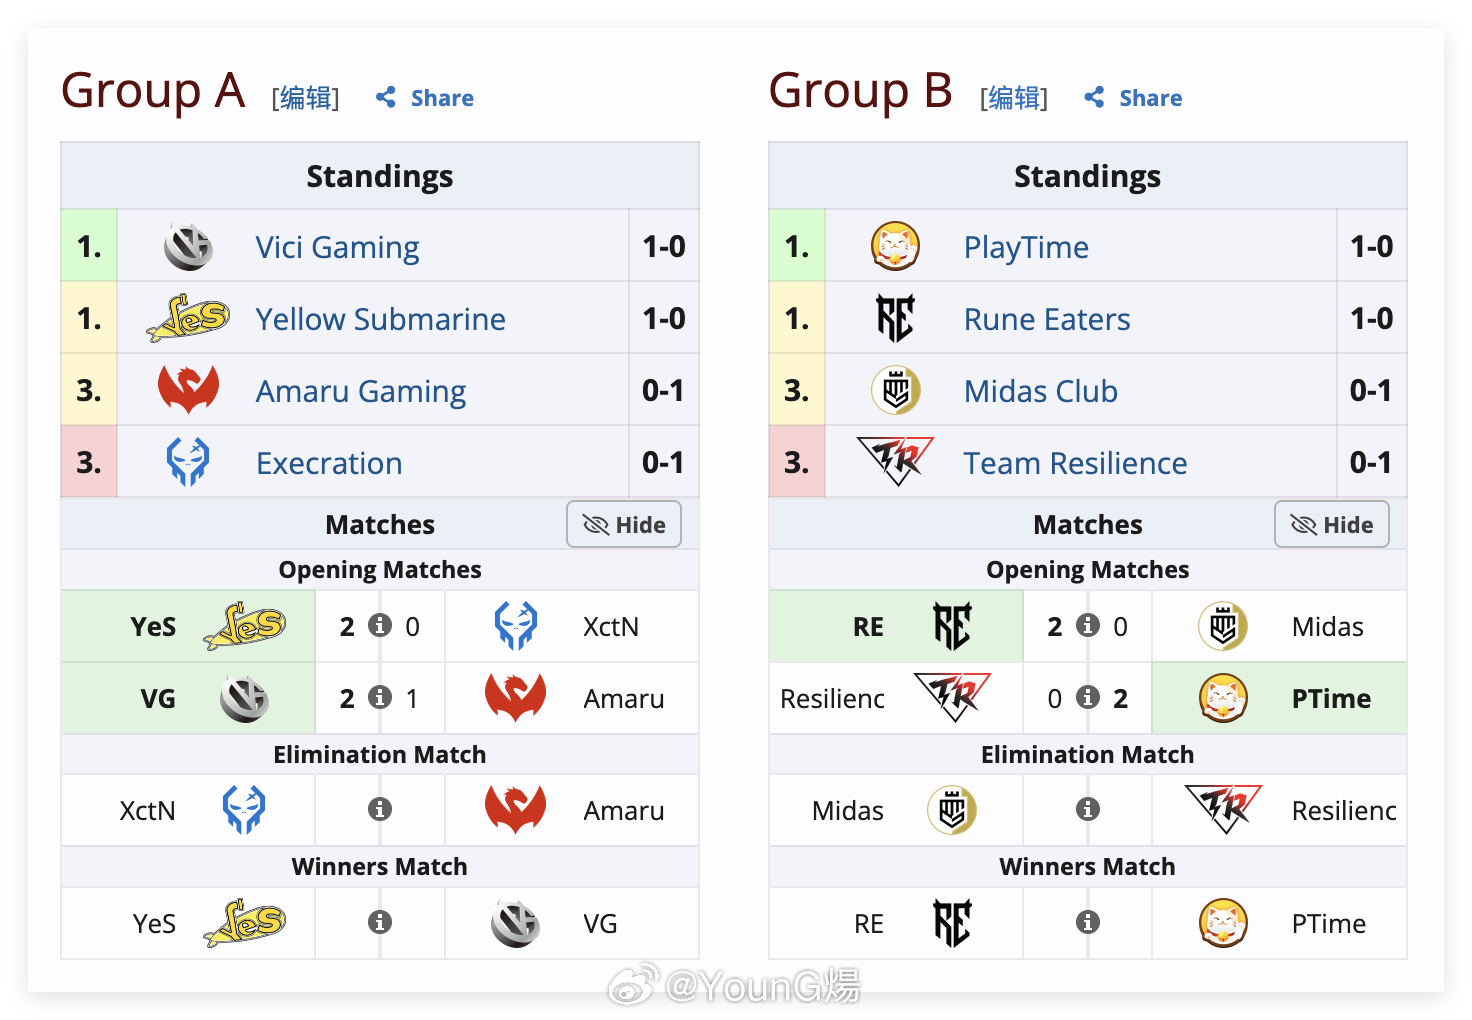Hide Group B matches
Viewport: 1472px width, 1020px height.
click(x=1332, y=524)
